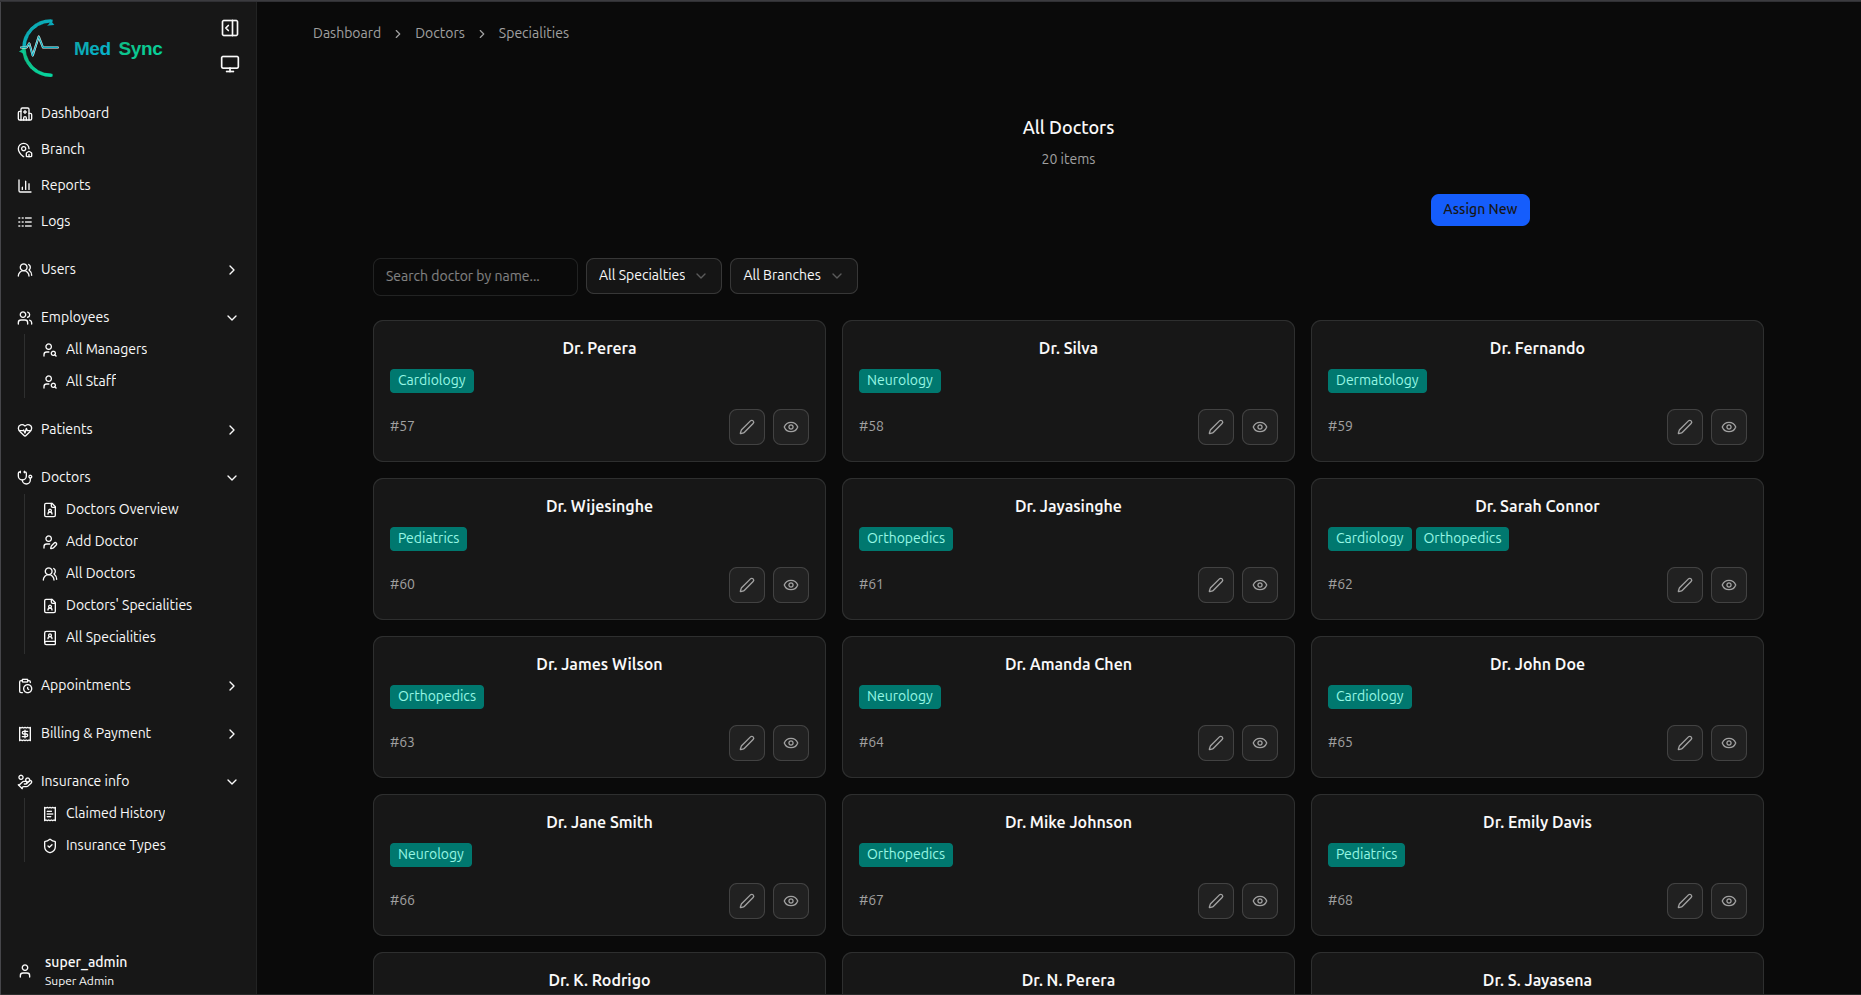Expand the Users sidebar section
Image resolution: width=1861 pixels, height=995 pixels.
coord(128,270)
